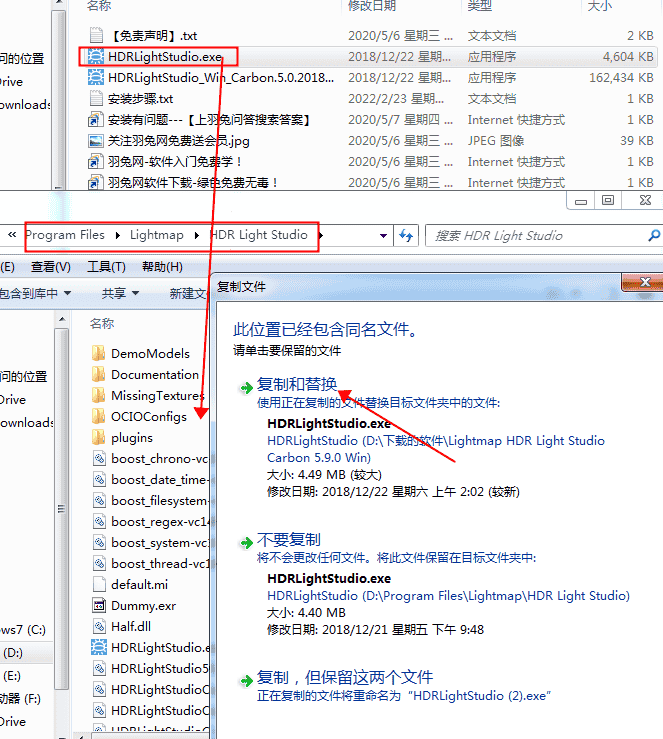663x739 pixels.
Task: Click the refresh button beside the address bar
Action: [x=406, y=235]
